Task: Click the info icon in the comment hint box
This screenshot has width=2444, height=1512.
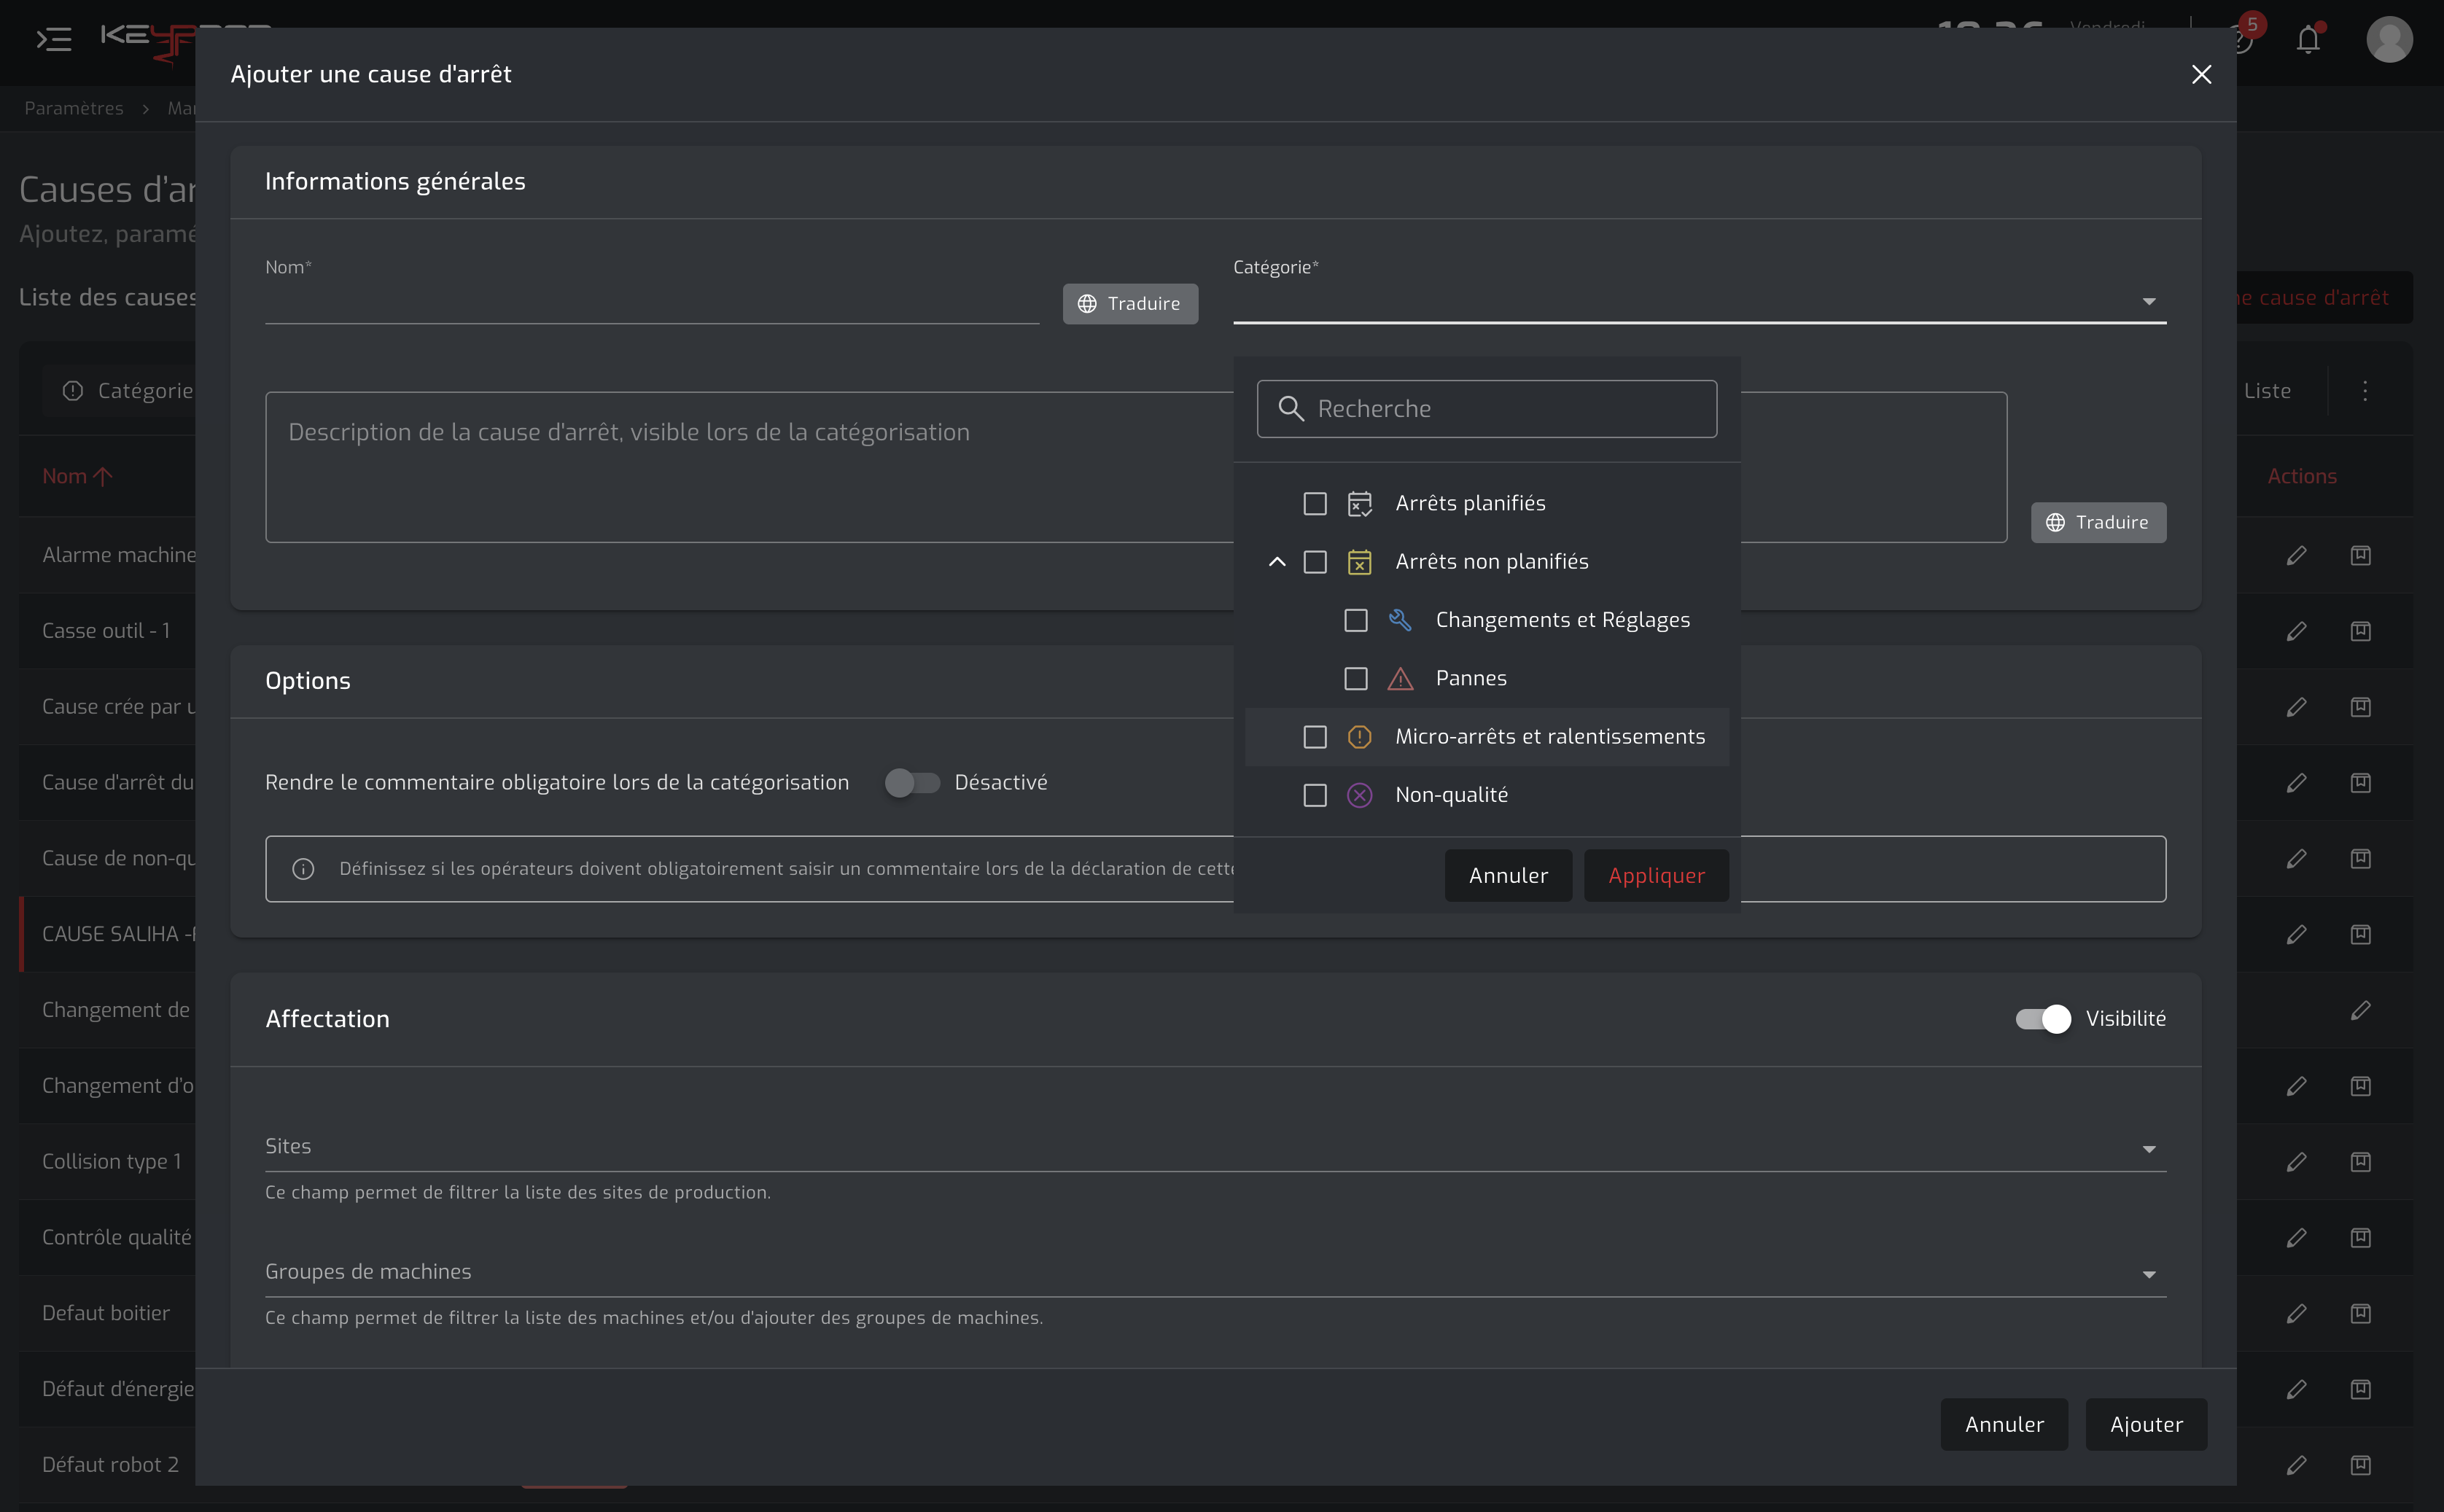Action: pos(303,869)
